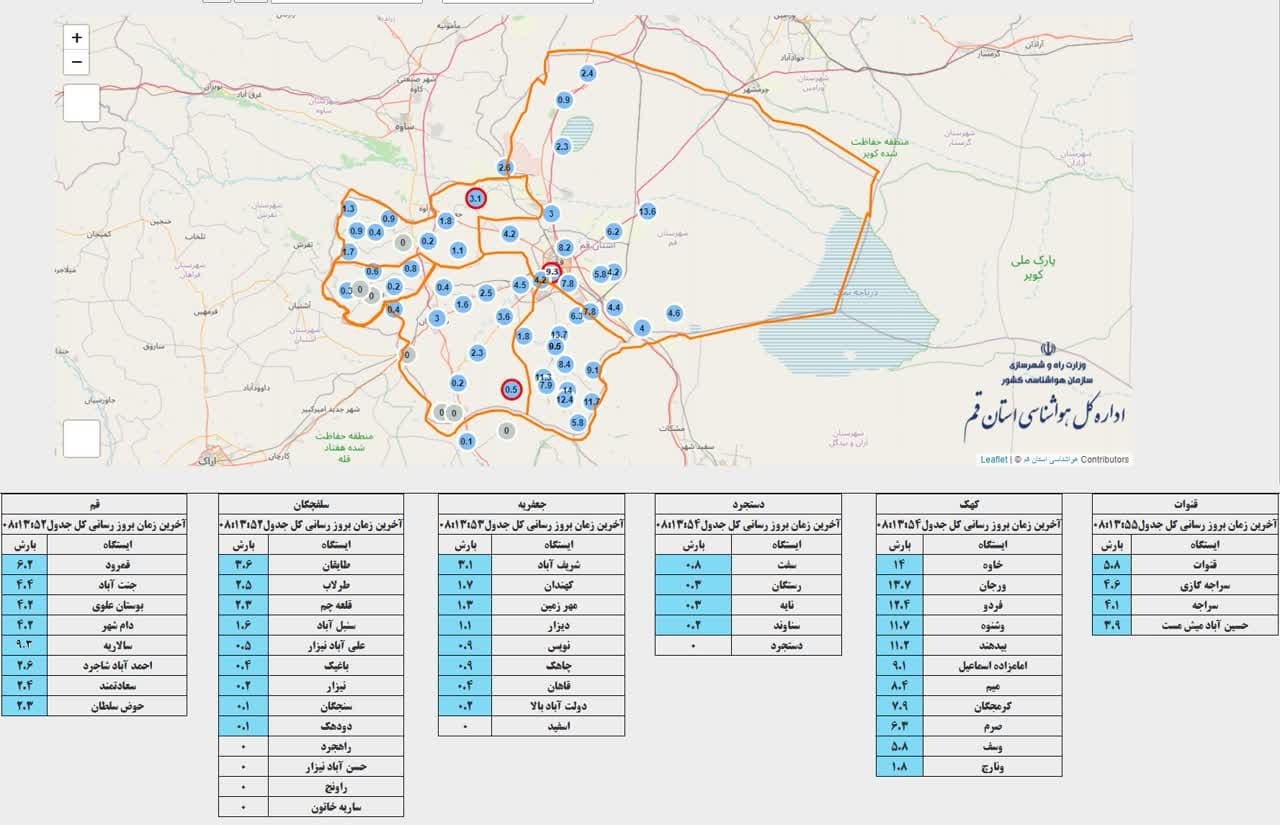
Task: Click the 2.5 station marker on map
Action: pyautogui.click(x=486, y=293)
